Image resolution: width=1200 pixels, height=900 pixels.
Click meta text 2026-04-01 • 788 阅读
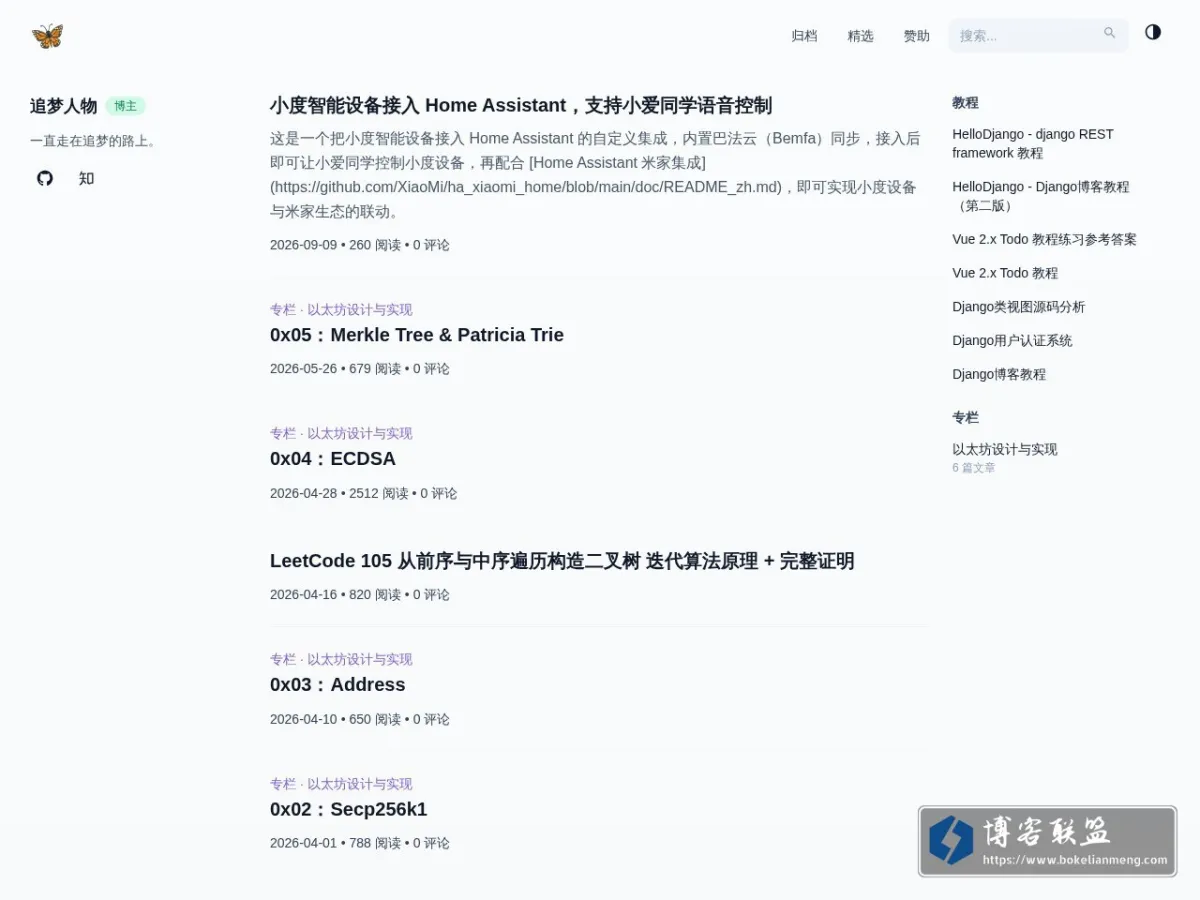[x=335, y=843]
